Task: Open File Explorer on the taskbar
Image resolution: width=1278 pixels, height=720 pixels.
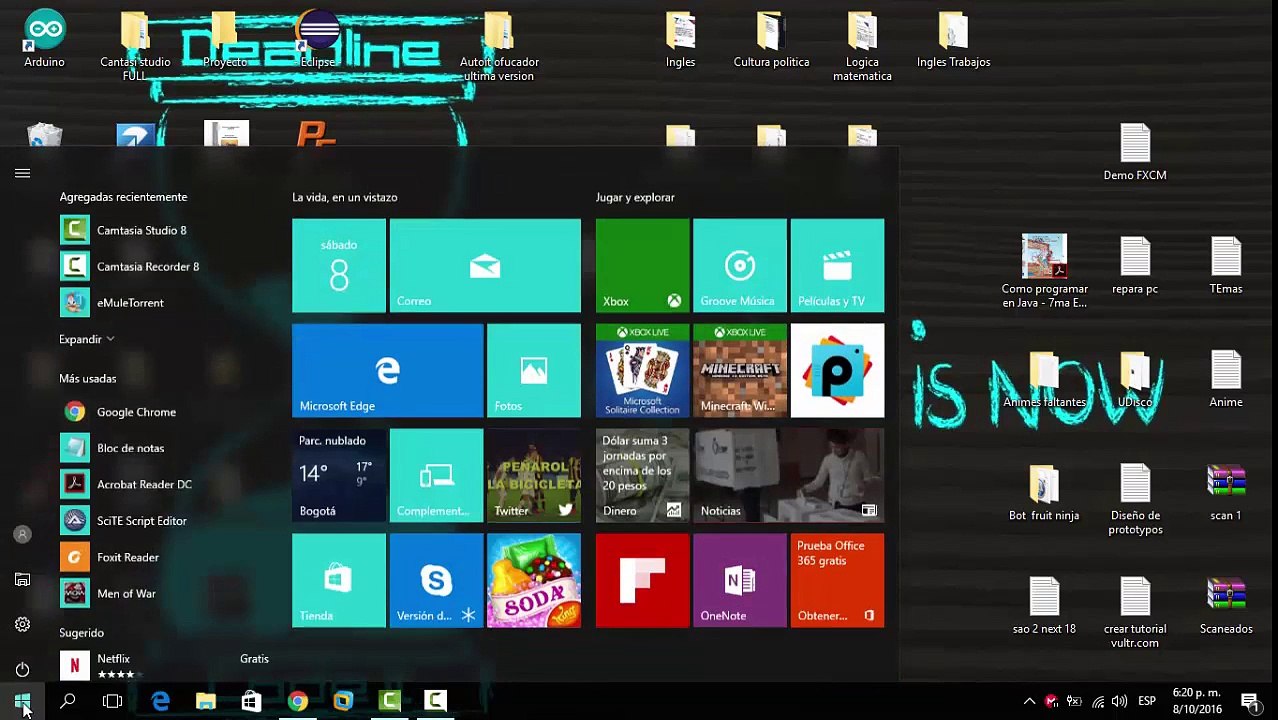Action: pyautogui.click(x=205, y=701)
